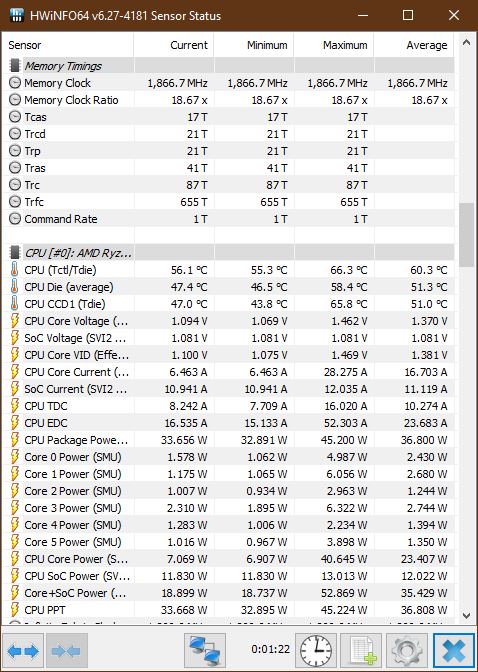Screen dimensions: 478x672
Task: Select the SoC Current (SVI2 row label
Action: click(x=75, y=389)
